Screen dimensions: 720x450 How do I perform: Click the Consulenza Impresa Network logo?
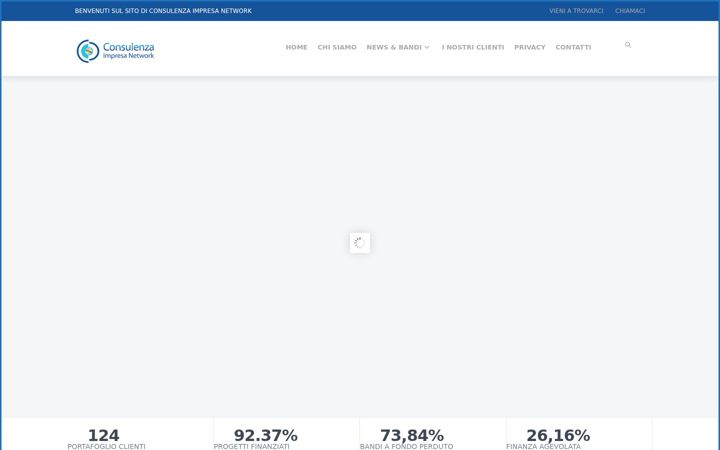pos(115,51)
